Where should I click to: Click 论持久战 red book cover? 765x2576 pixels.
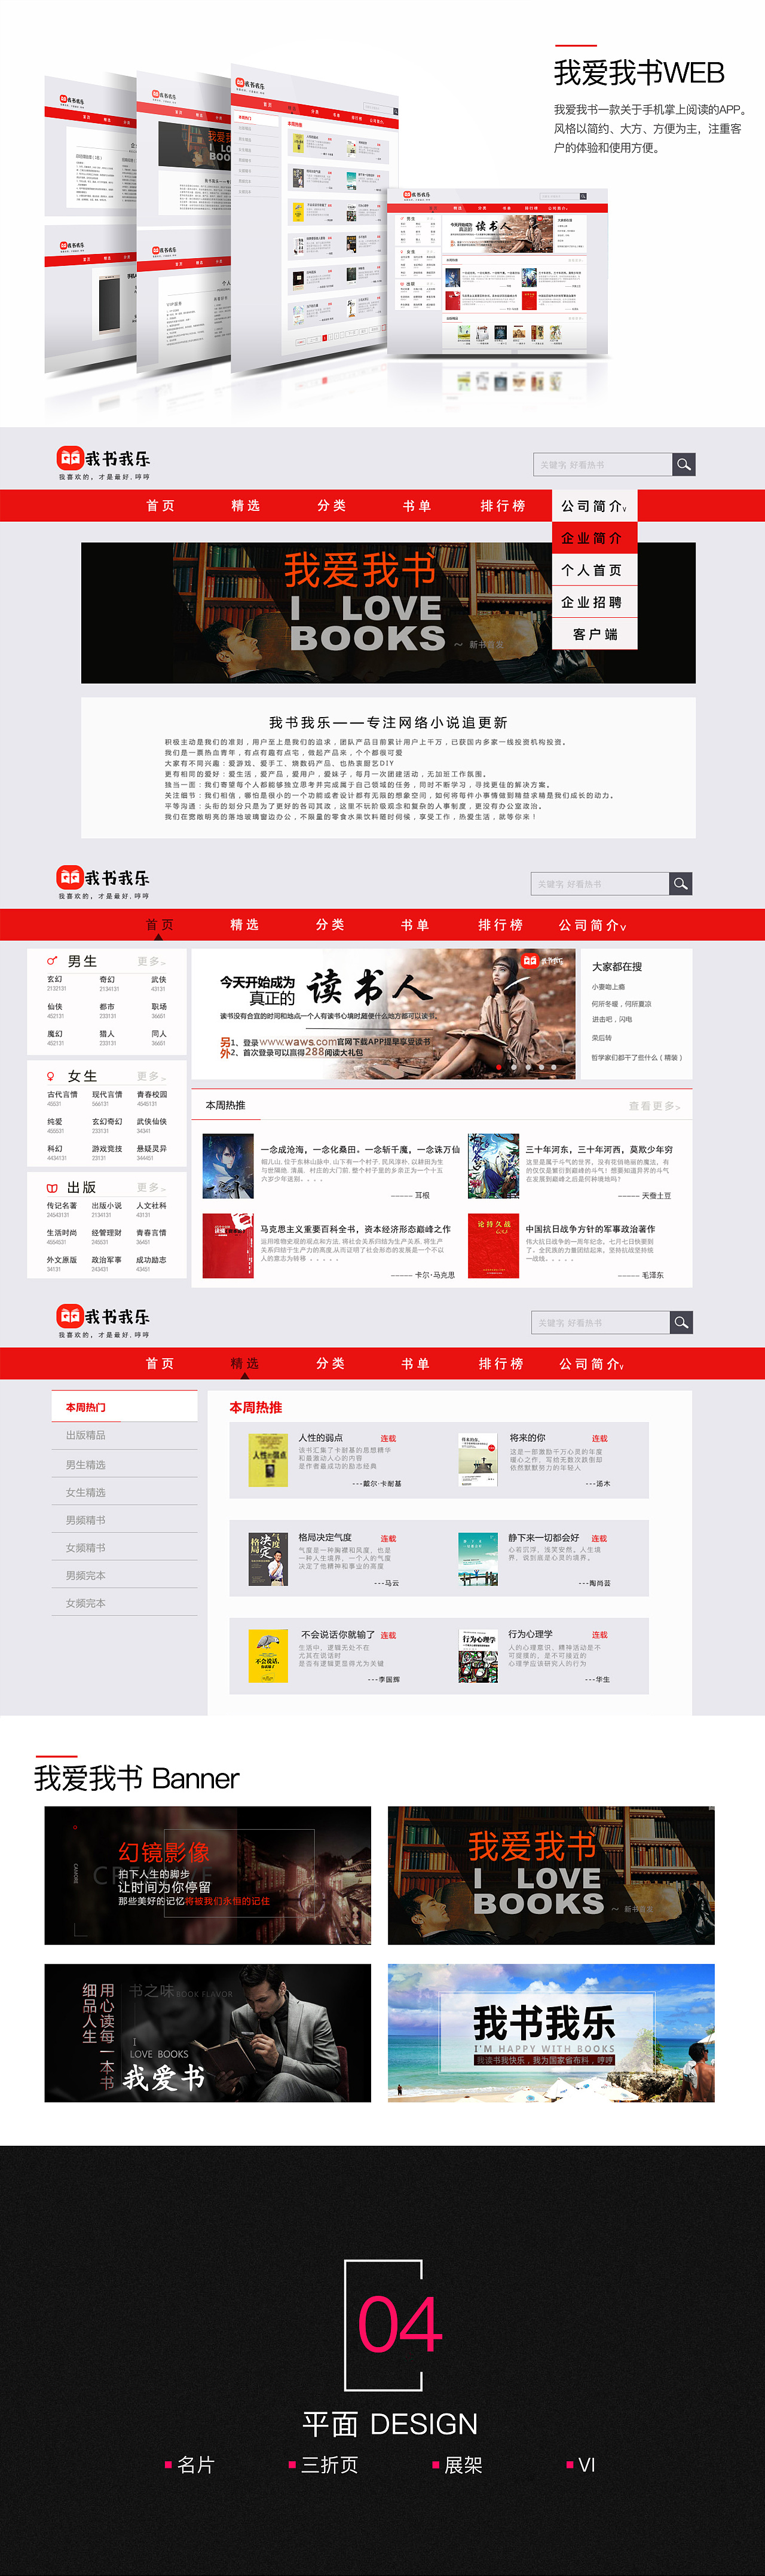coord(493,1245)
